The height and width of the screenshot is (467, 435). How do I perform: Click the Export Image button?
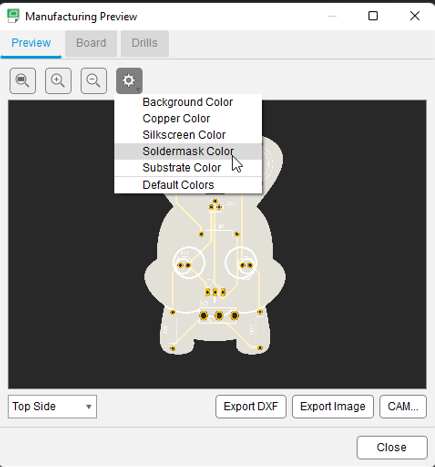coord(333,407)
